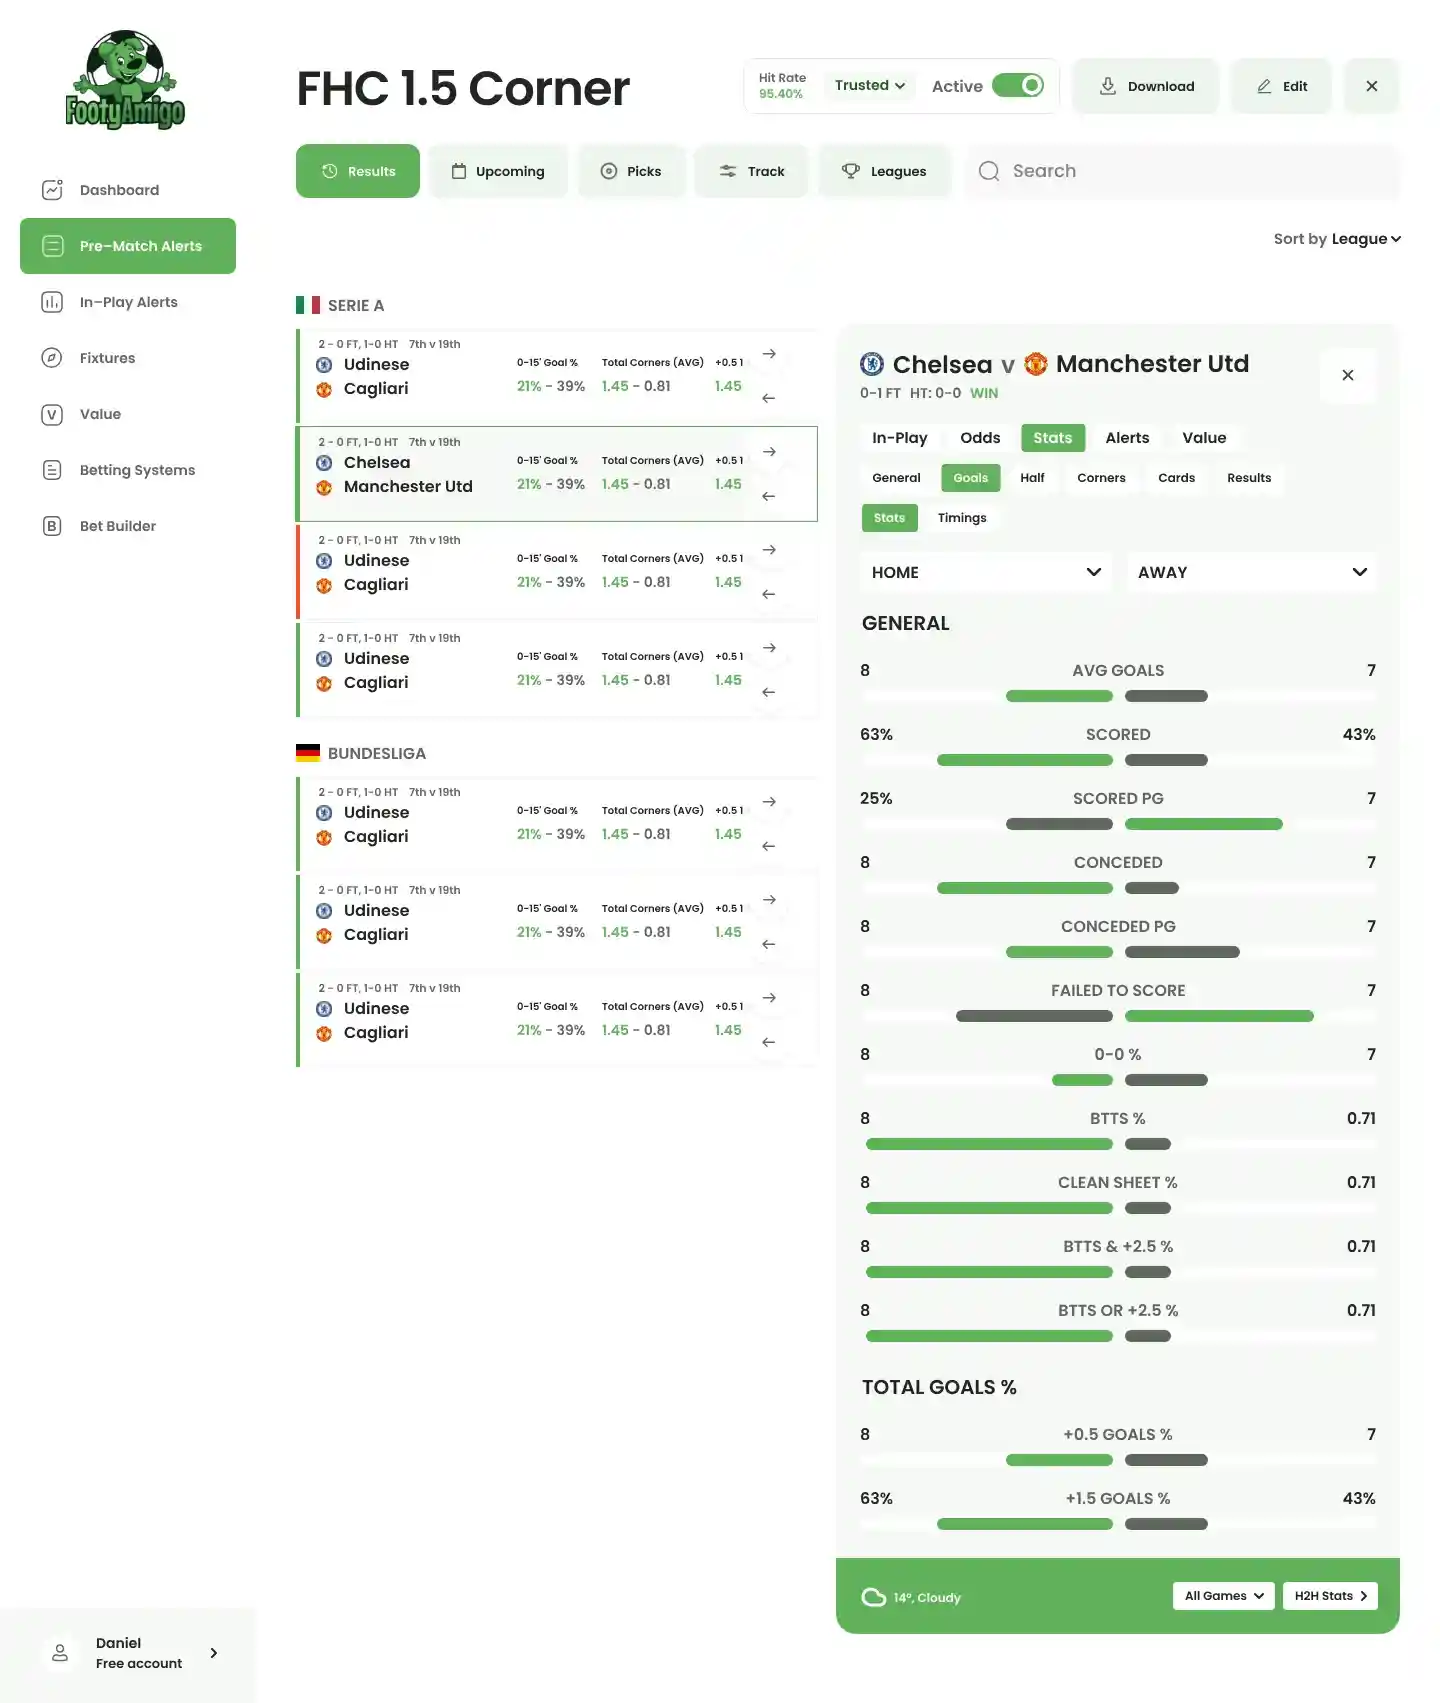
Task: Click the Results history clock icon
Action: (x=329, y=171)
